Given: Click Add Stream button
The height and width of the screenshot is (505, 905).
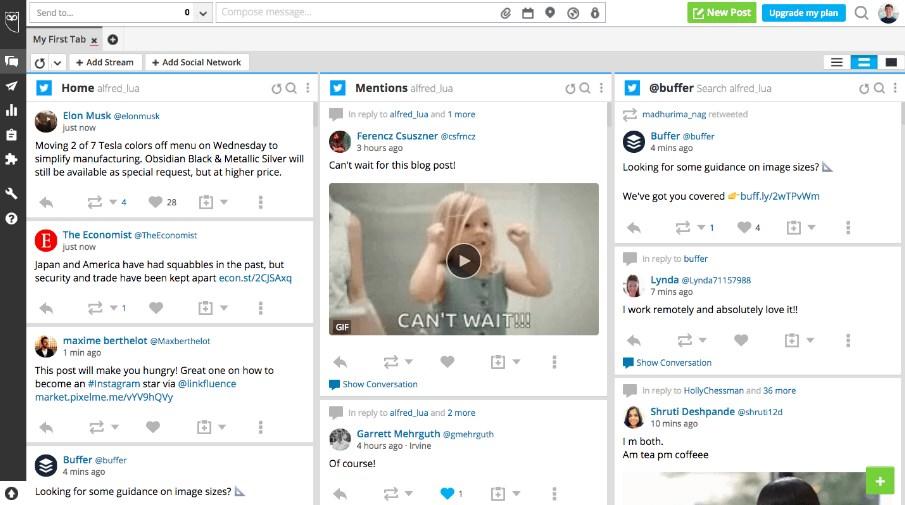Looking at the screenshot, I should (104, 62).
